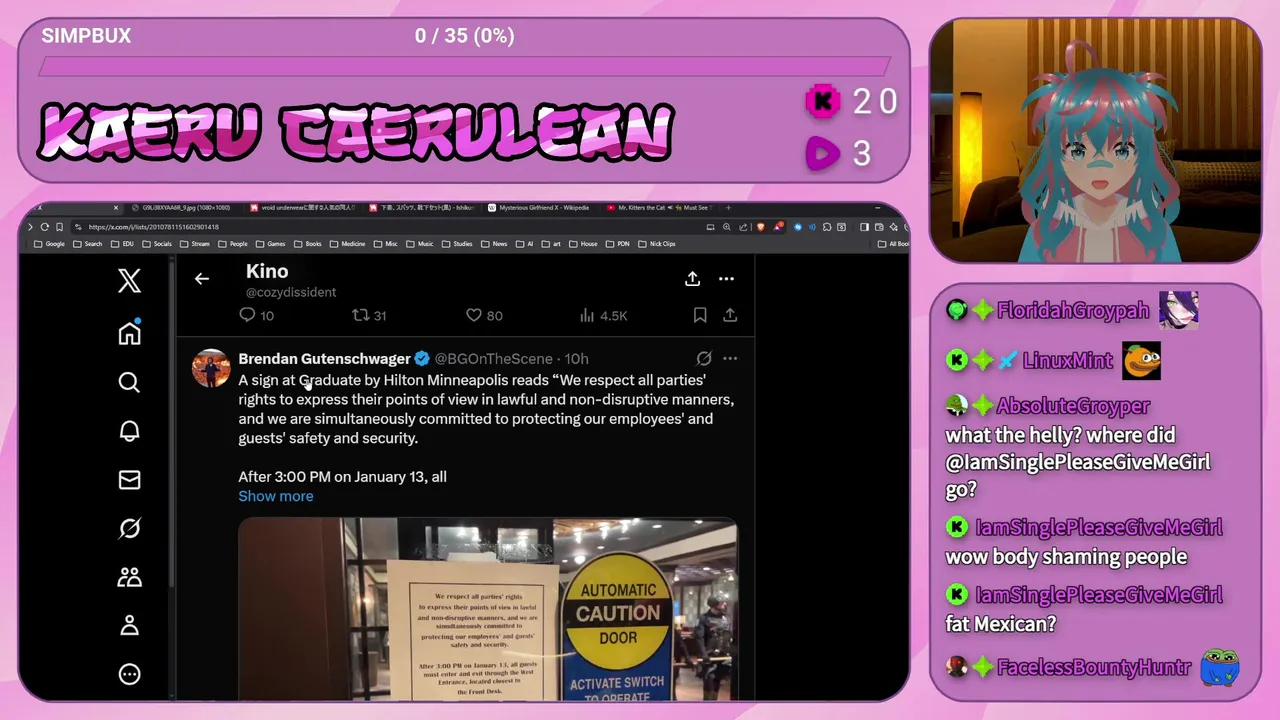The width and height of the screenshot is (1280, 720).
Task: Click AbsoluteGroyper username in chat
Action: 1073,406
